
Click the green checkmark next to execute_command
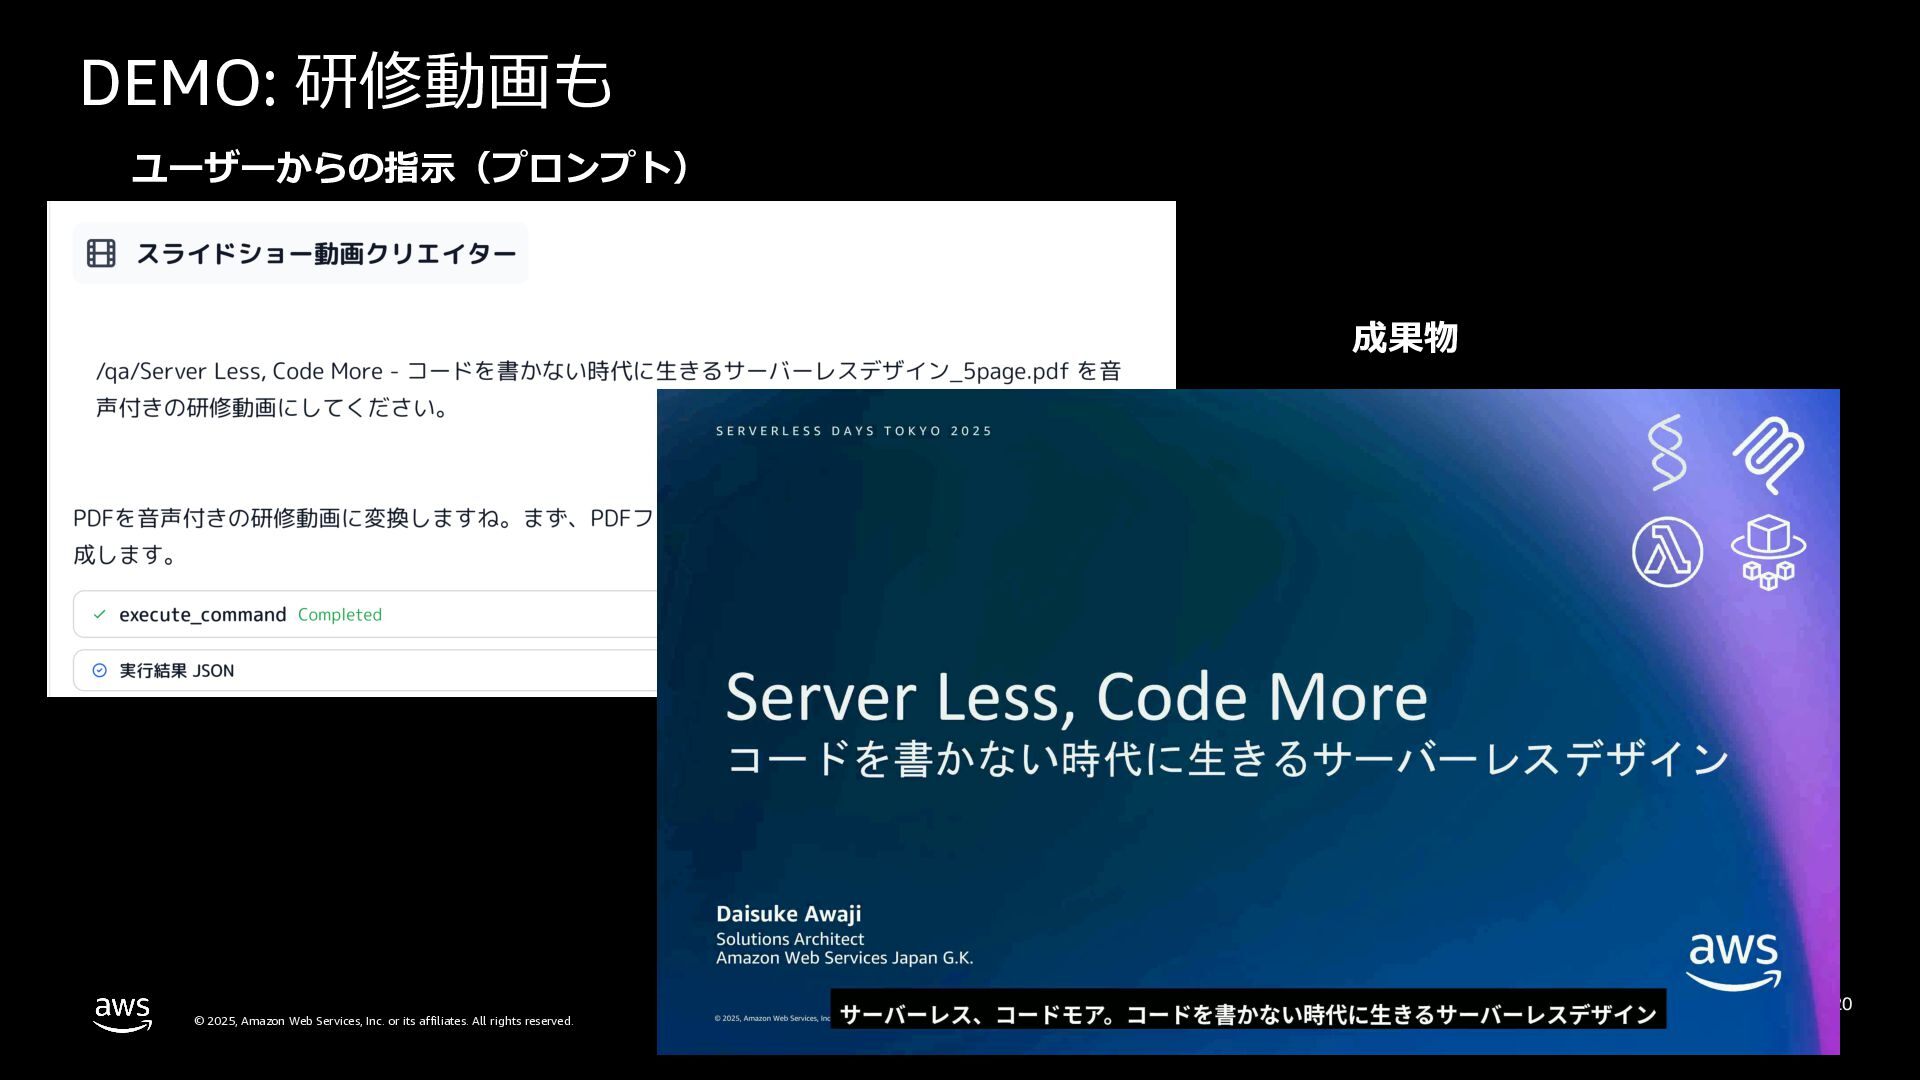[99, 614]
